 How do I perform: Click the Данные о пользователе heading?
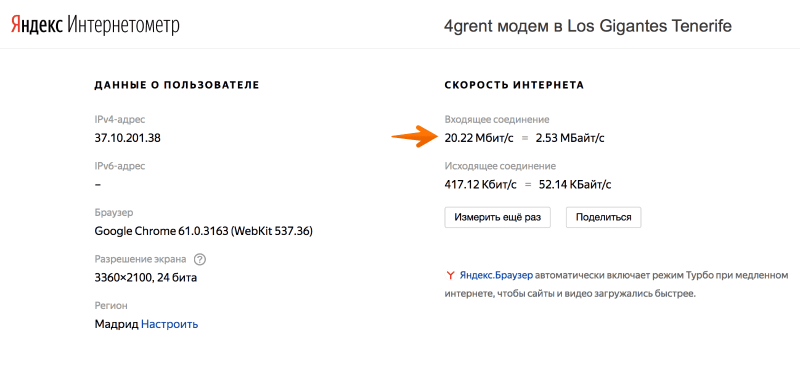click(177, 85)
